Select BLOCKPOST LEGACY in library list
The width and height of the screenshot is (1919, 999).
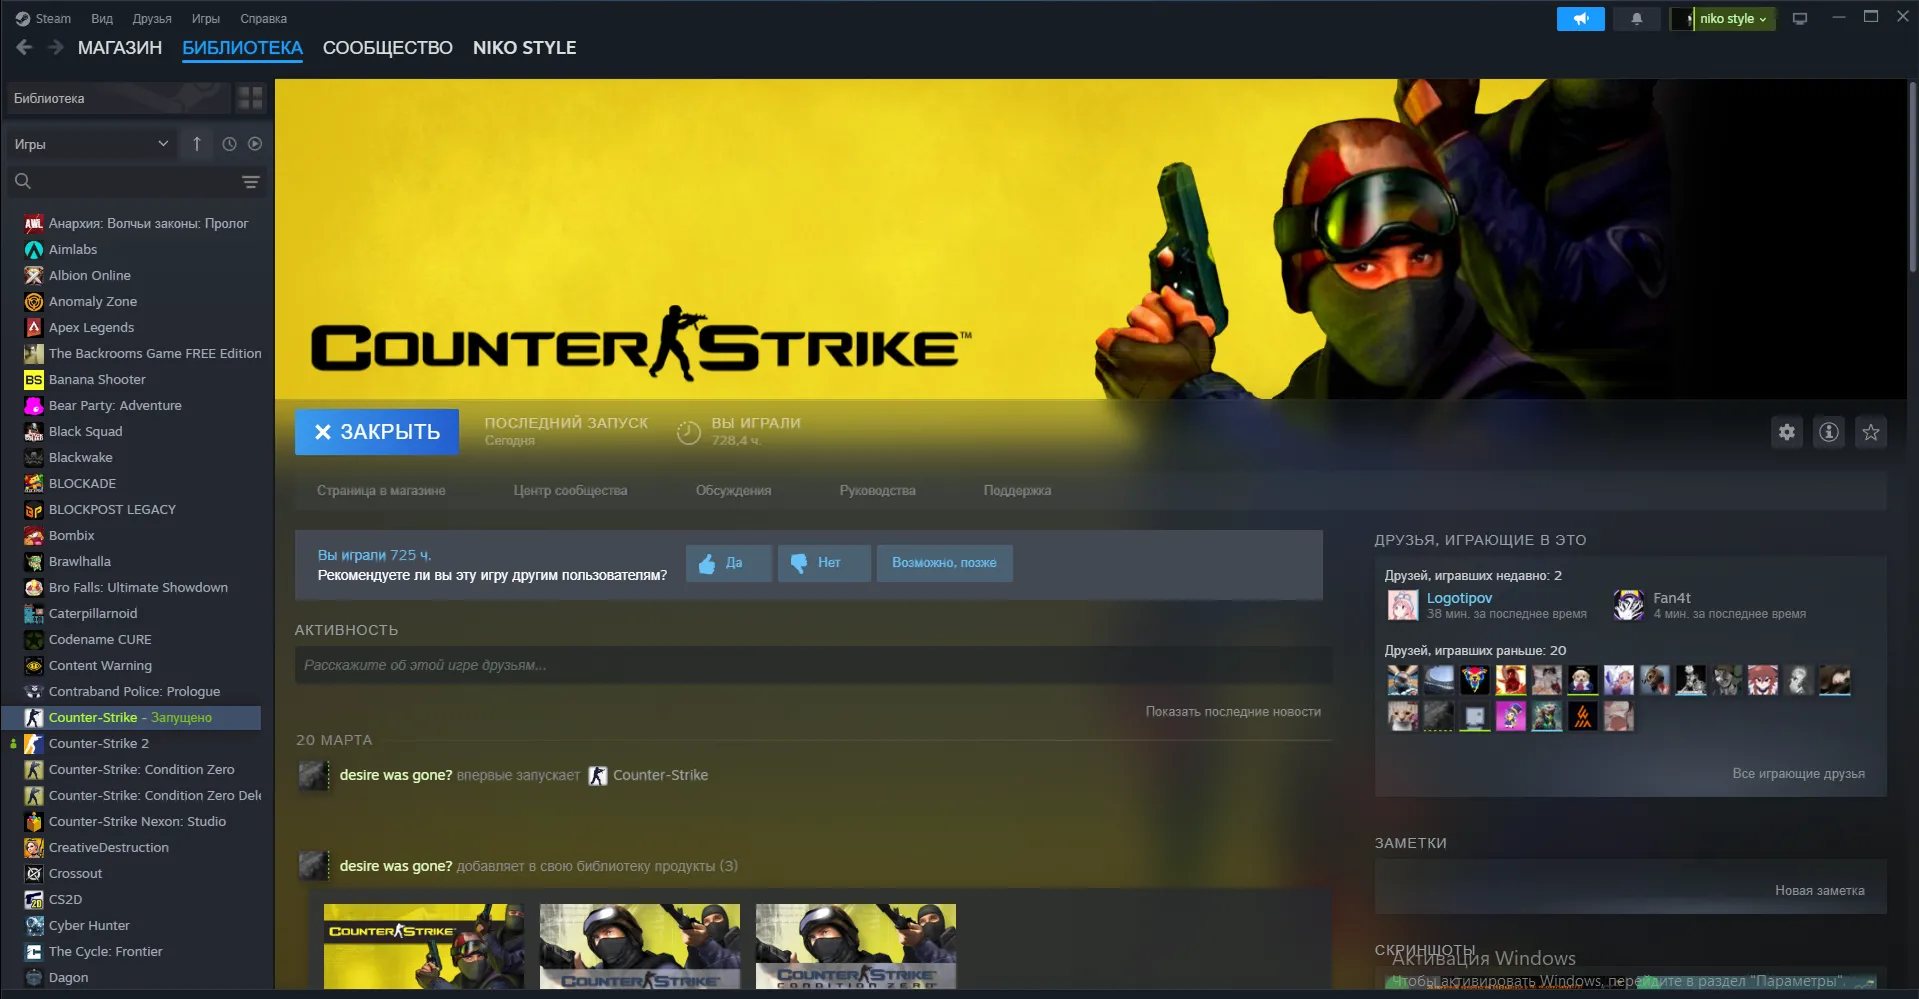[112, 510]
